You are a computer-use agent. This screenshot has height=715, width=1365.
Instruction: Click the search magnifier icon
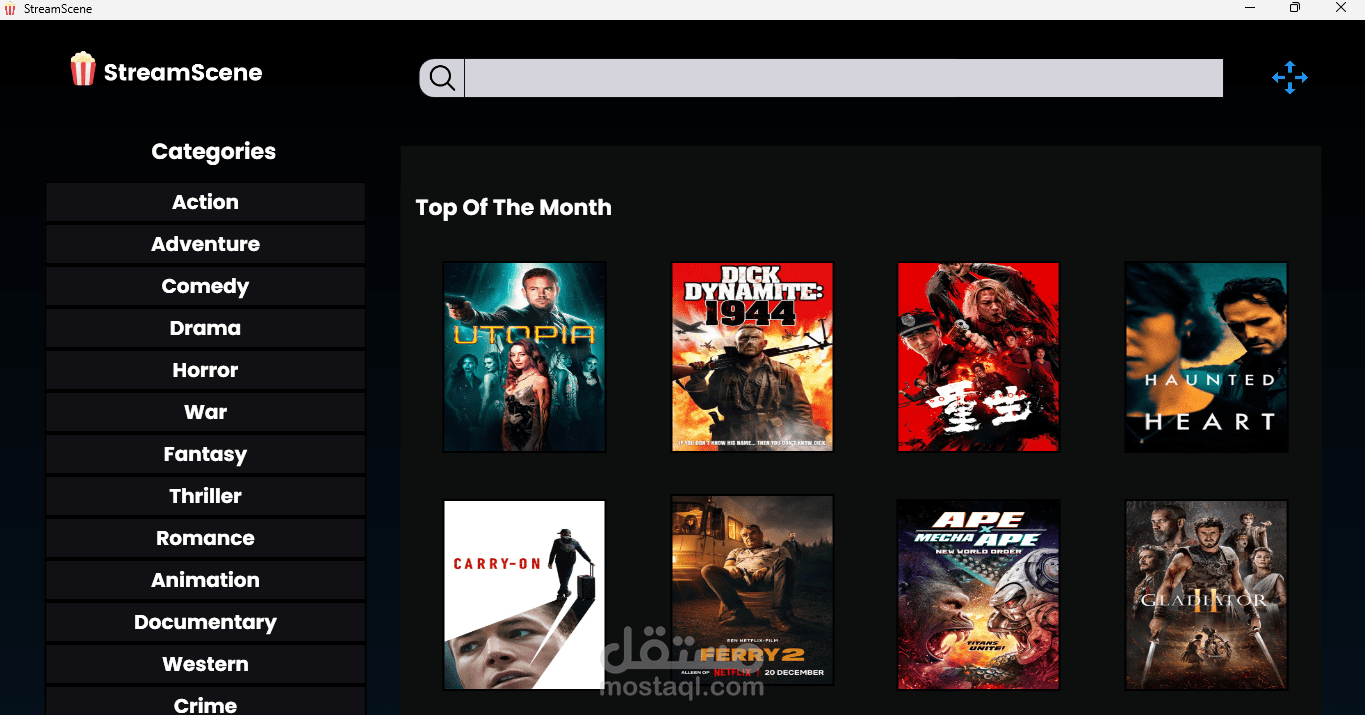[442, 78]
